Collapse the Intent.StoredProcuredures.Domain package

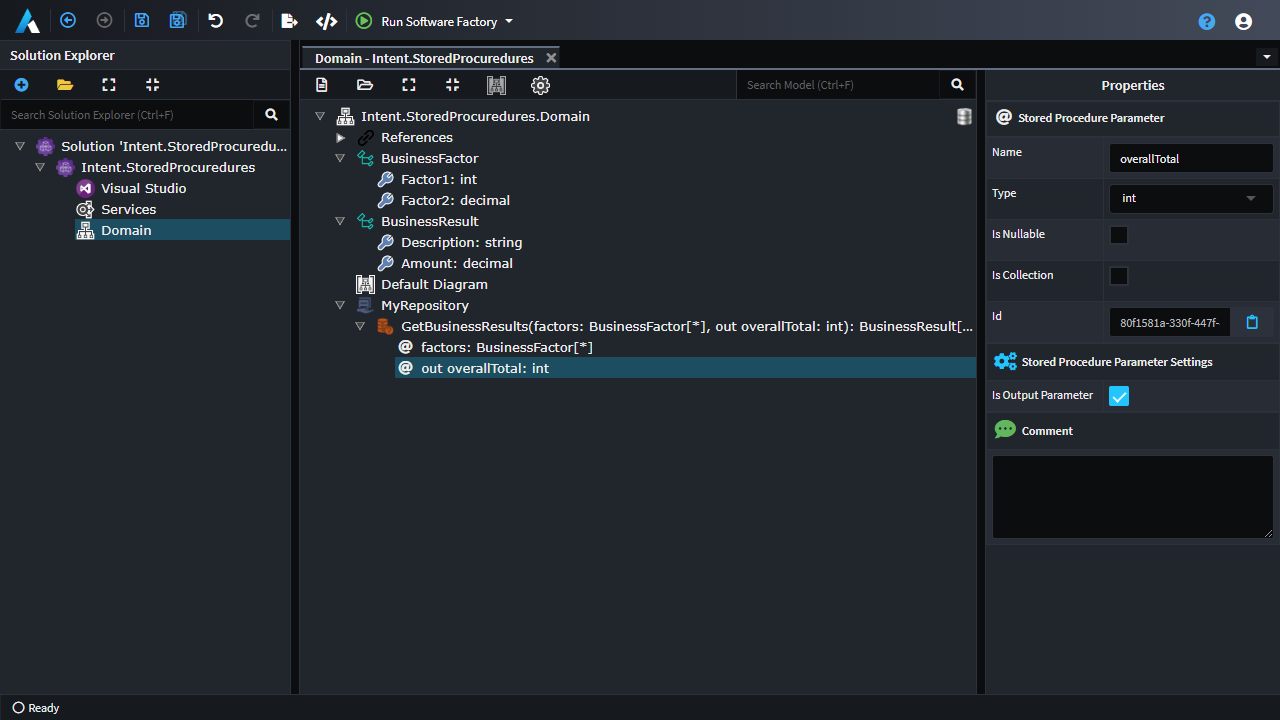click(320, 116)
